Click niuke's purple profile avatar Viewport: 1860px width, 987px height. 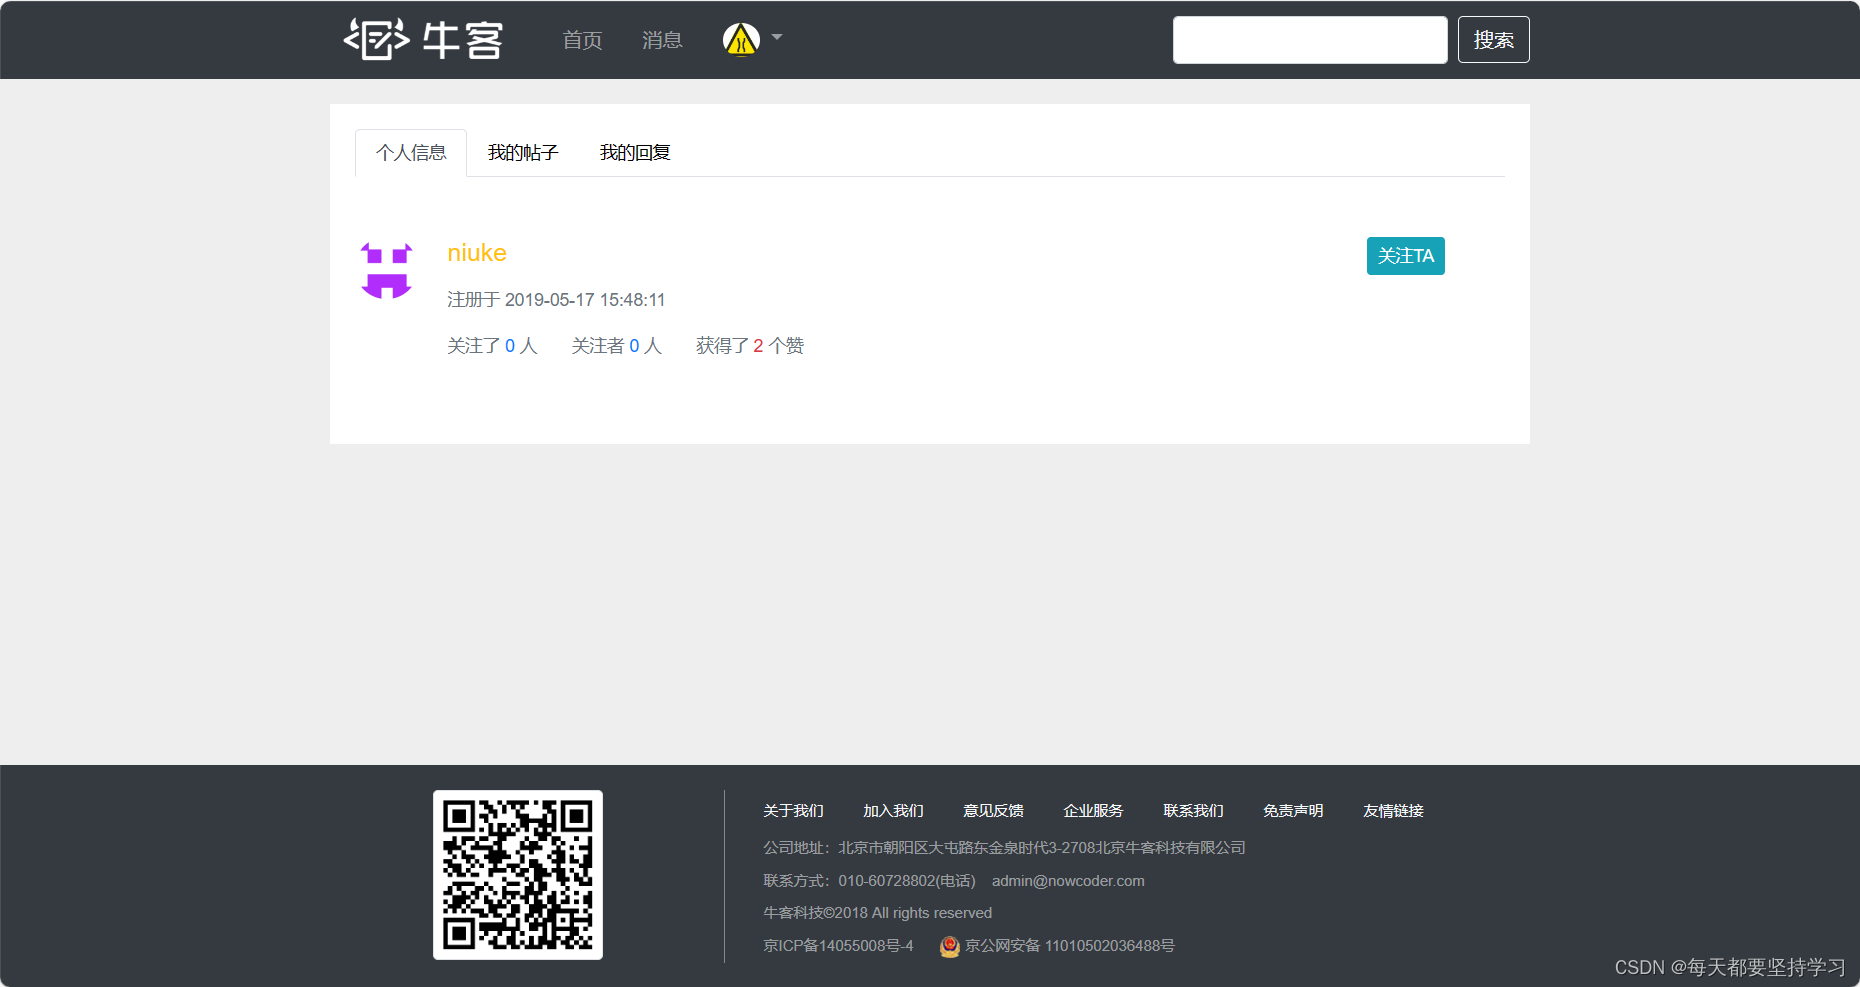386,270
